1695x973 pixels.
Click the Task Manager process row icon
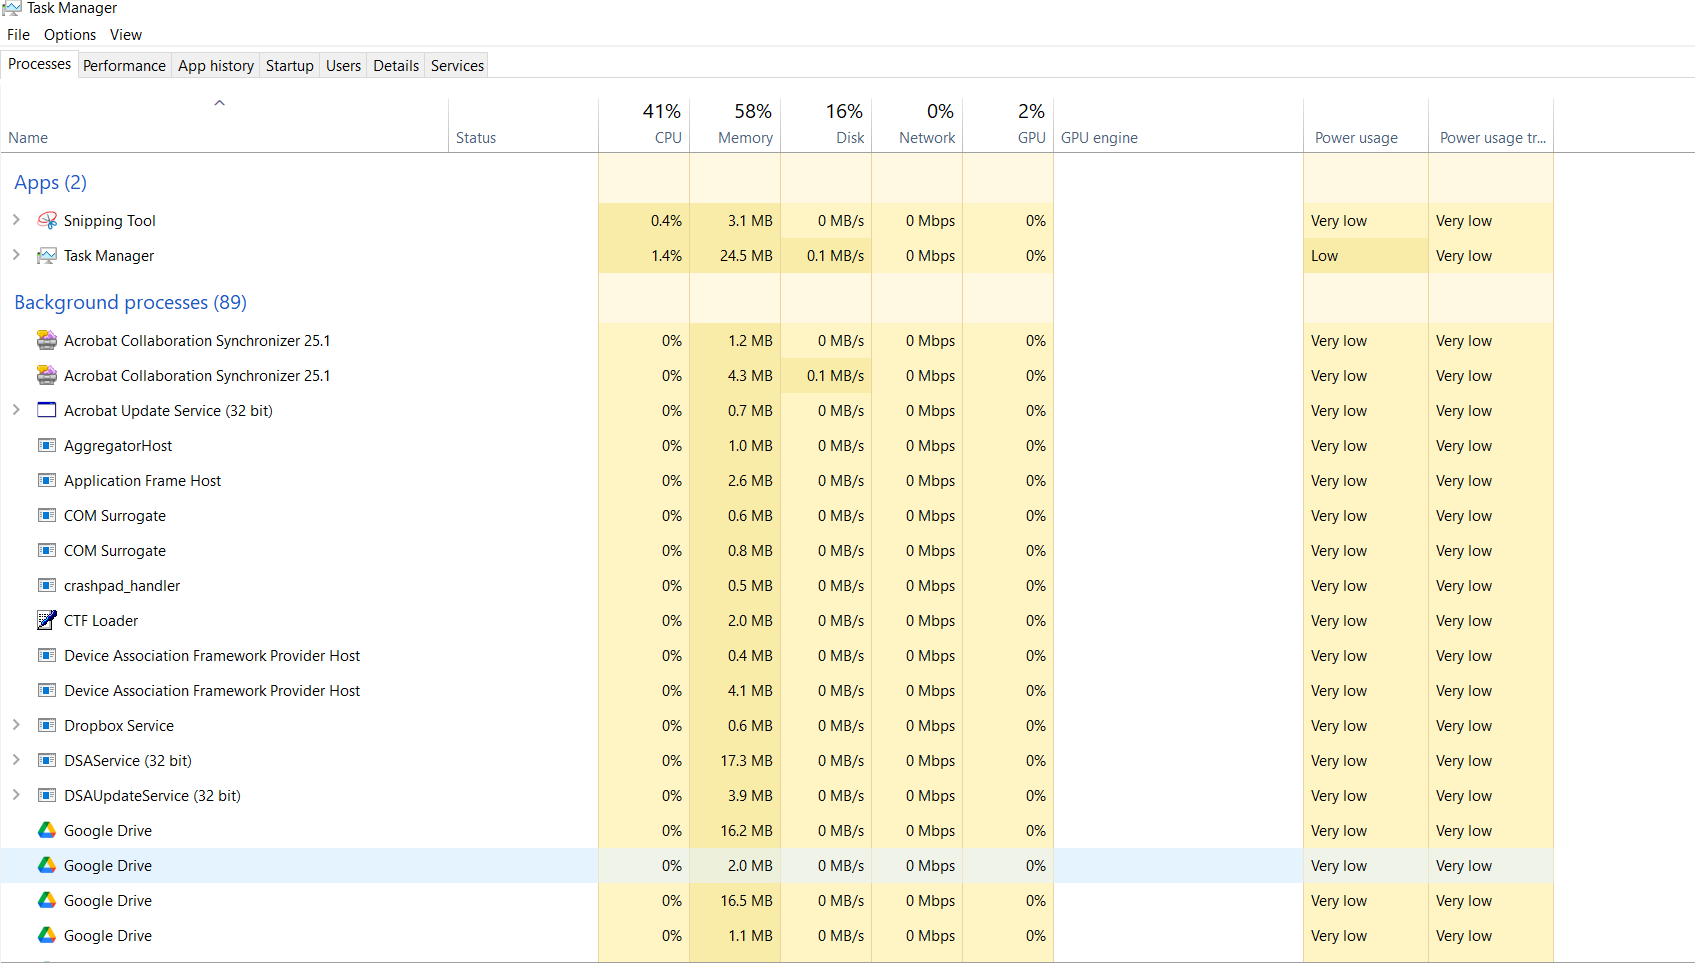tap(47, 256)
